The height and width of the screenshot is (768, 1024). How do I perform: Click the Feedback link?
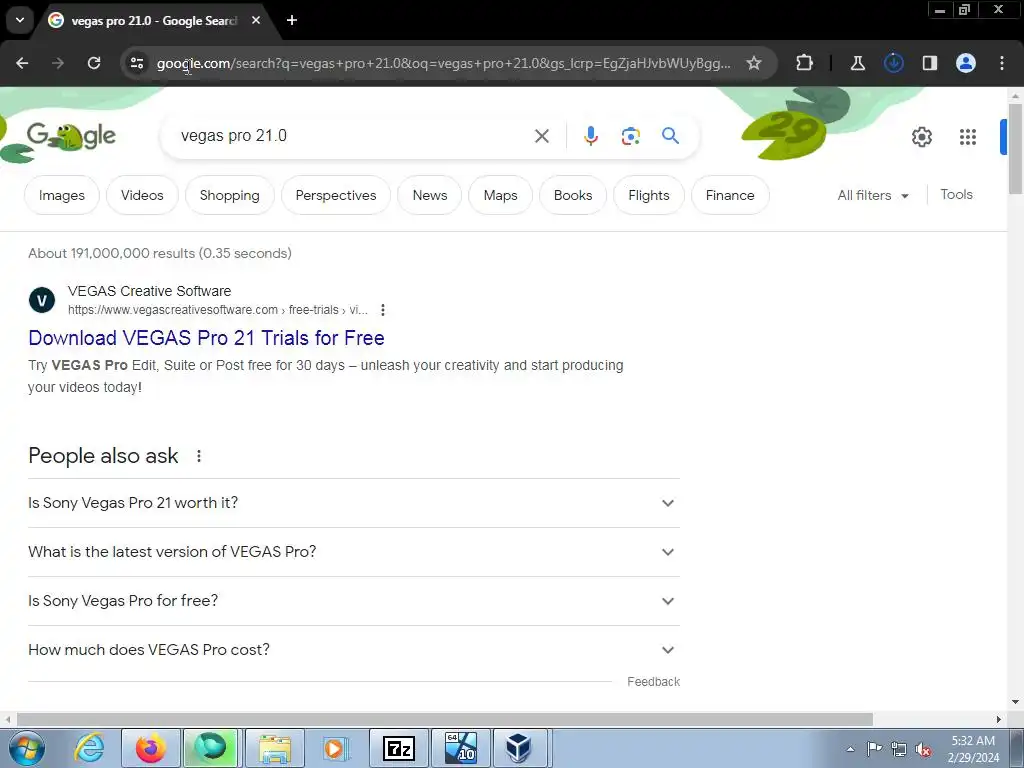(653, 682)
